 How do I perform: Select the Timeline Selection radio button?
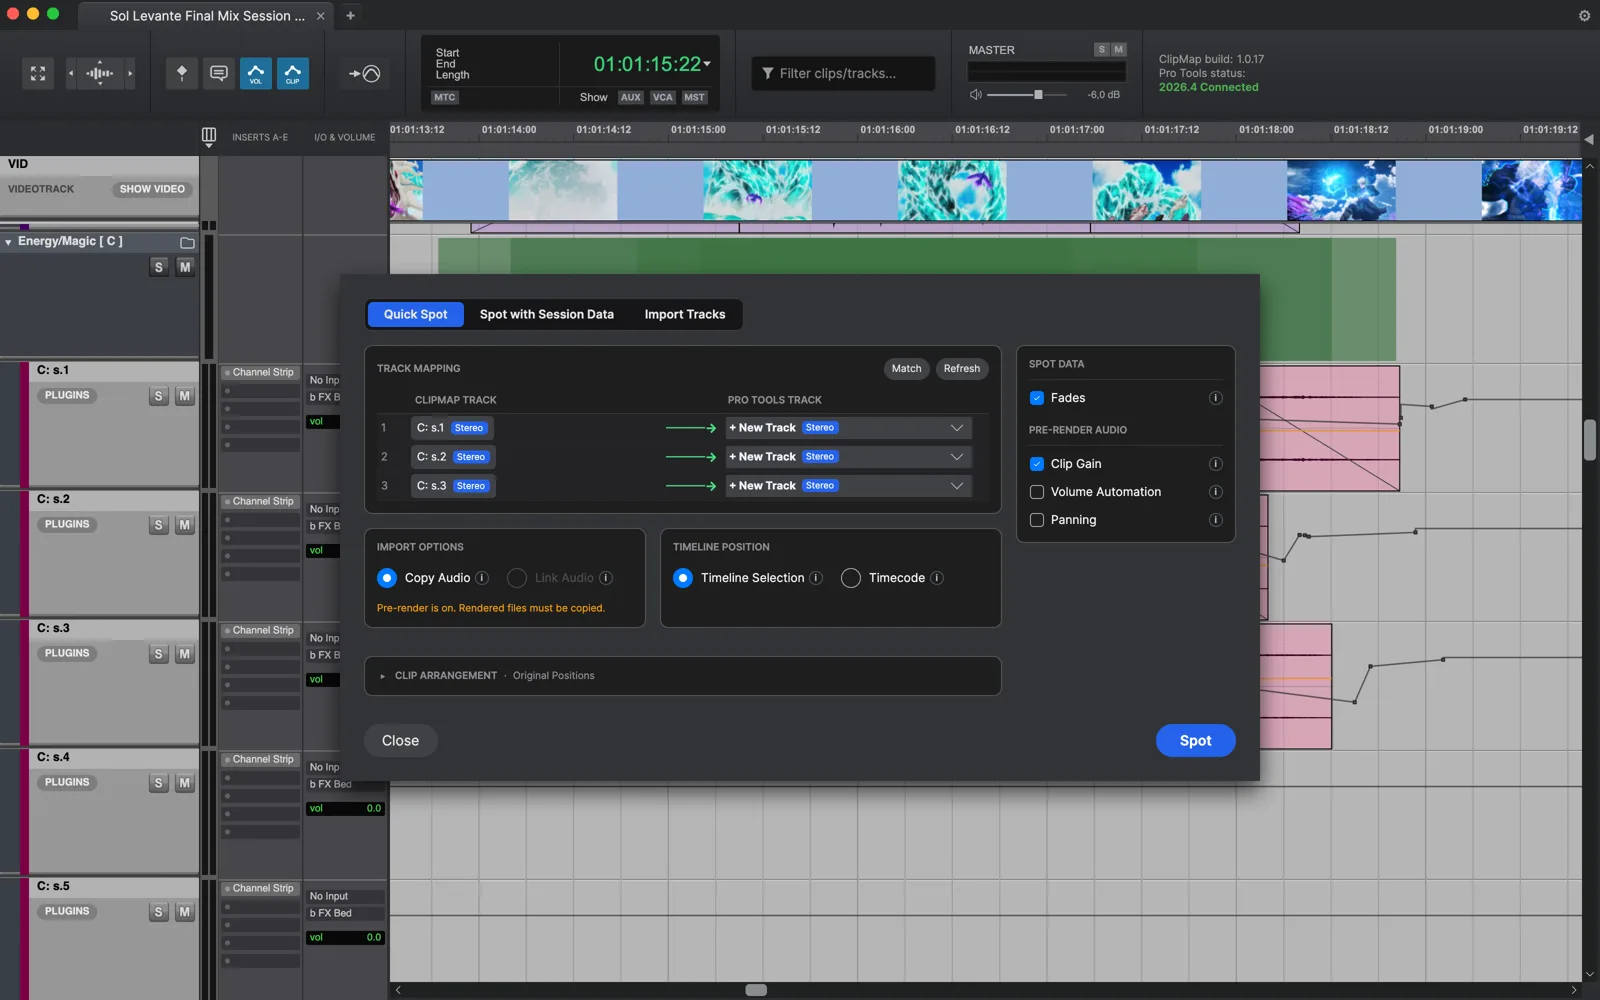tap(683, 578)
